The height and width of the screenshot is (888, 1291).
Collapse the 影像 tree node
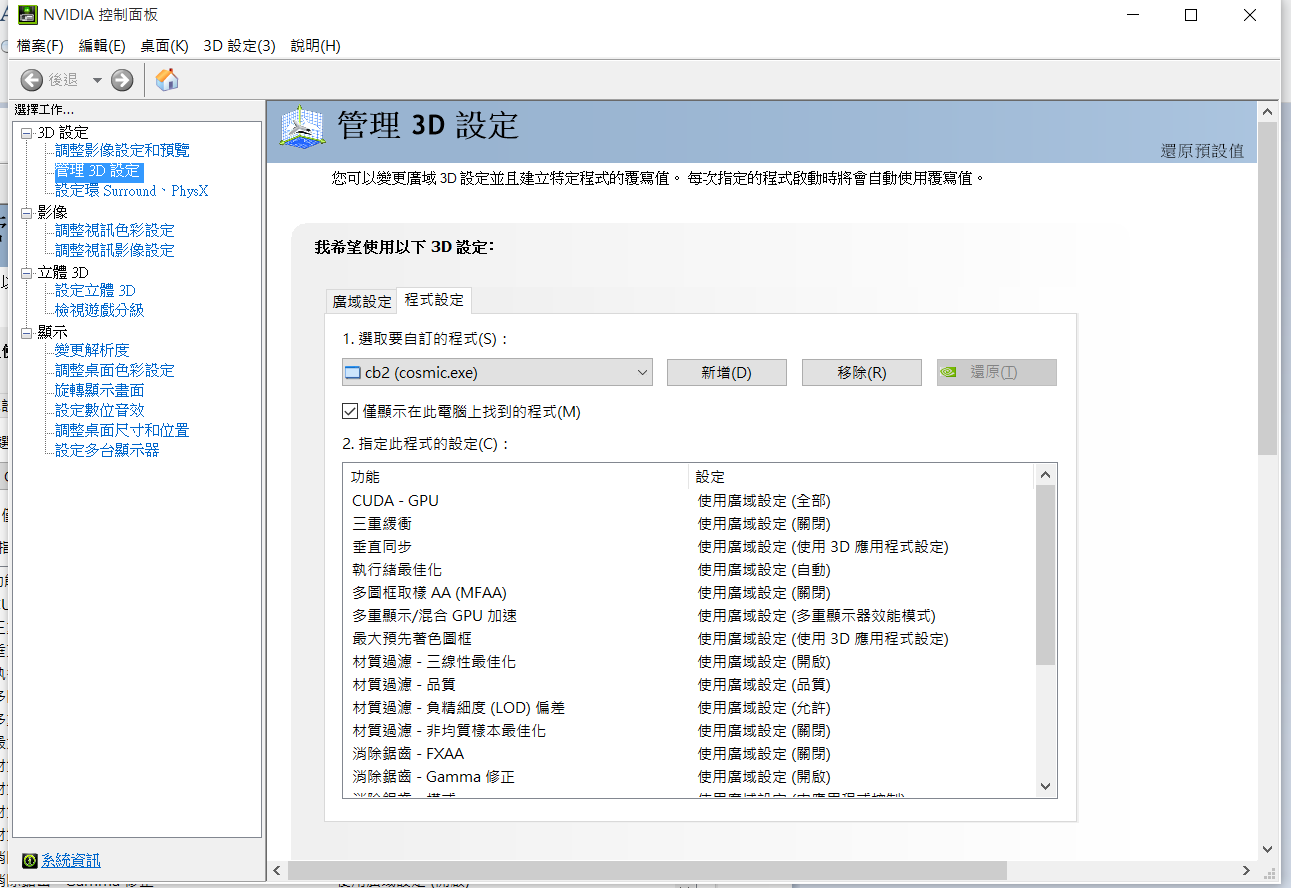point(27,212)
